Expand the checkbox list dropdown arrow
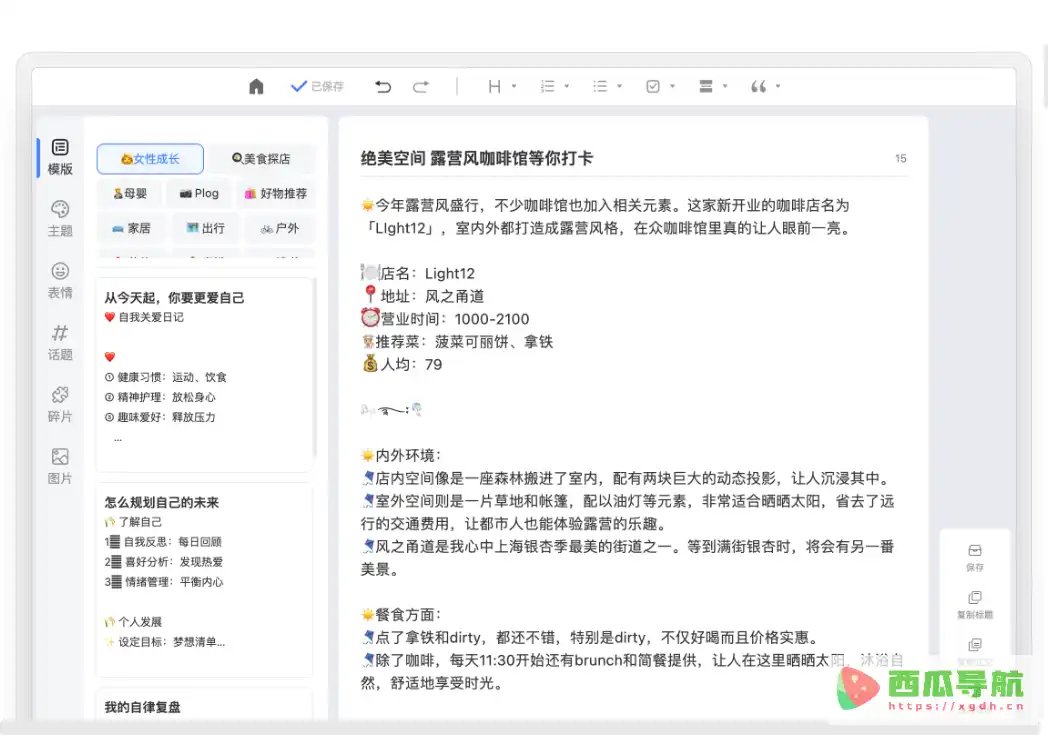 tap(672, 86)
